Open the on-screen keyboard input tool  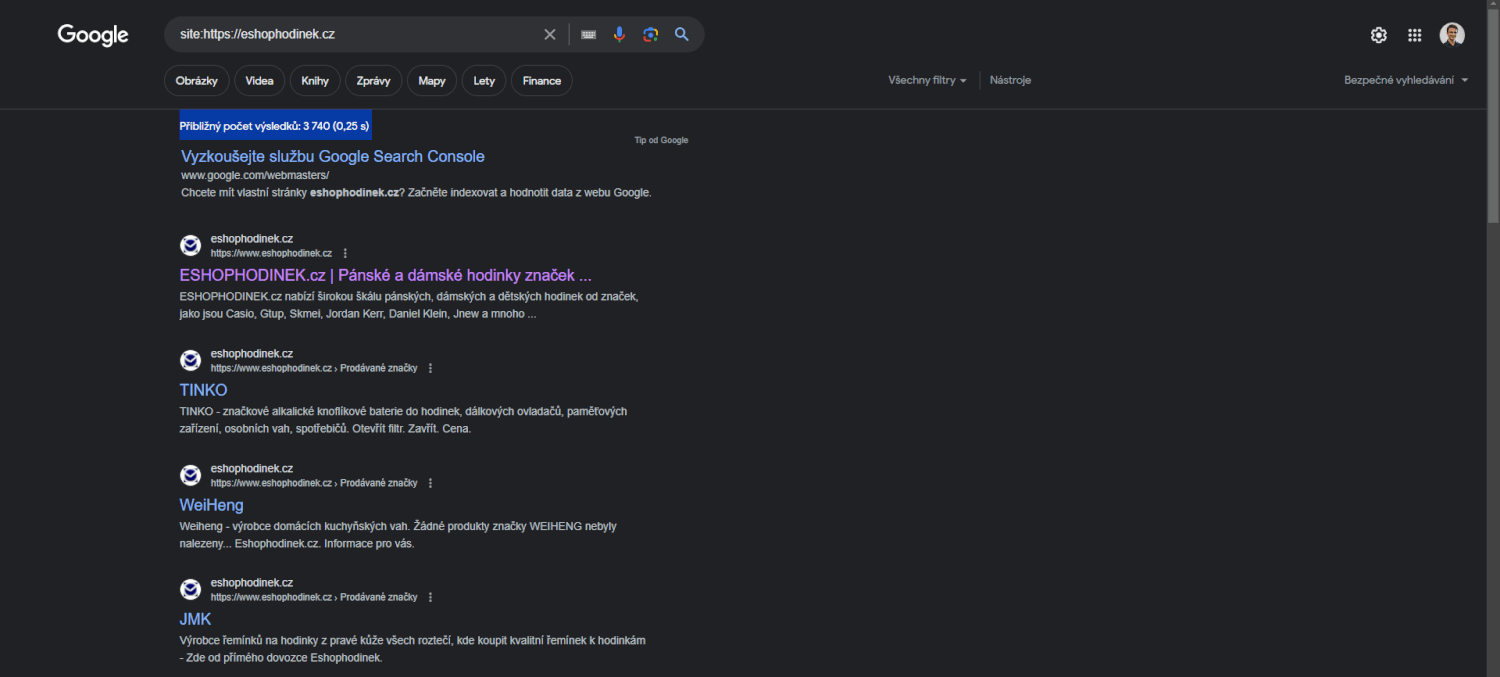589,35
